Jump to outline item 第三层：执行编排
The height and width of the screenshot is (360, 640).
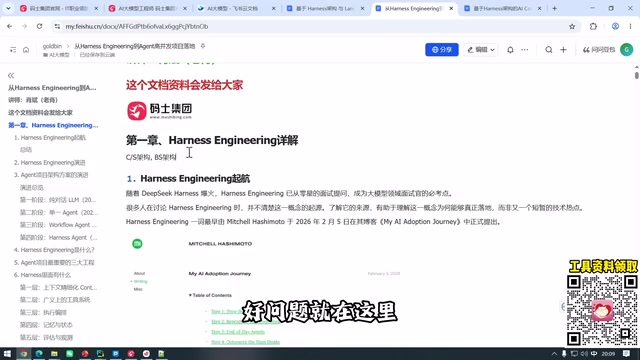43,312
